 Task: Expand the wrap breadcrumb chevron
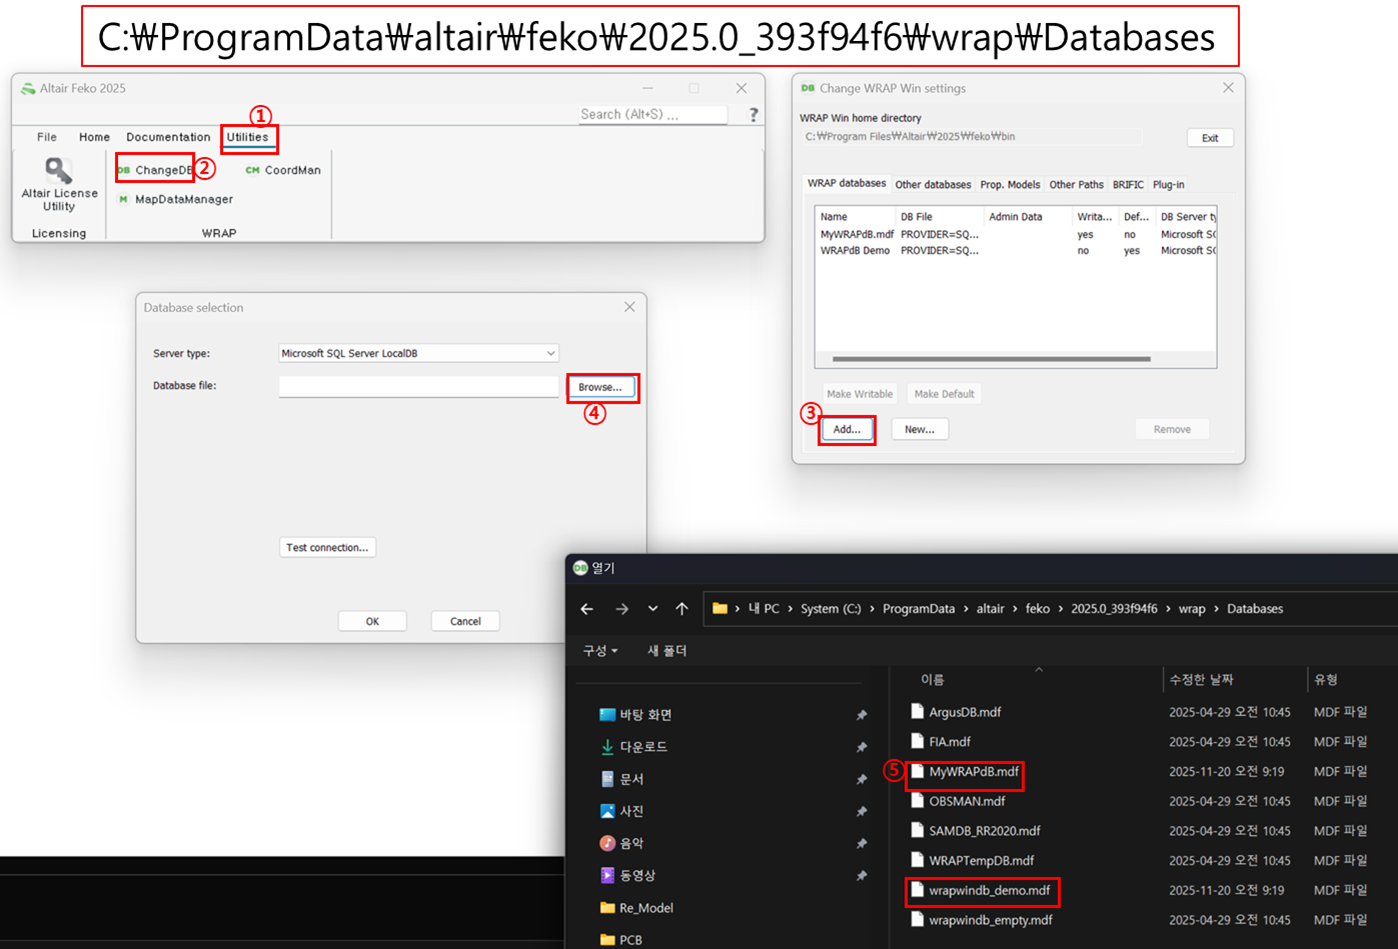[1216, 609]
